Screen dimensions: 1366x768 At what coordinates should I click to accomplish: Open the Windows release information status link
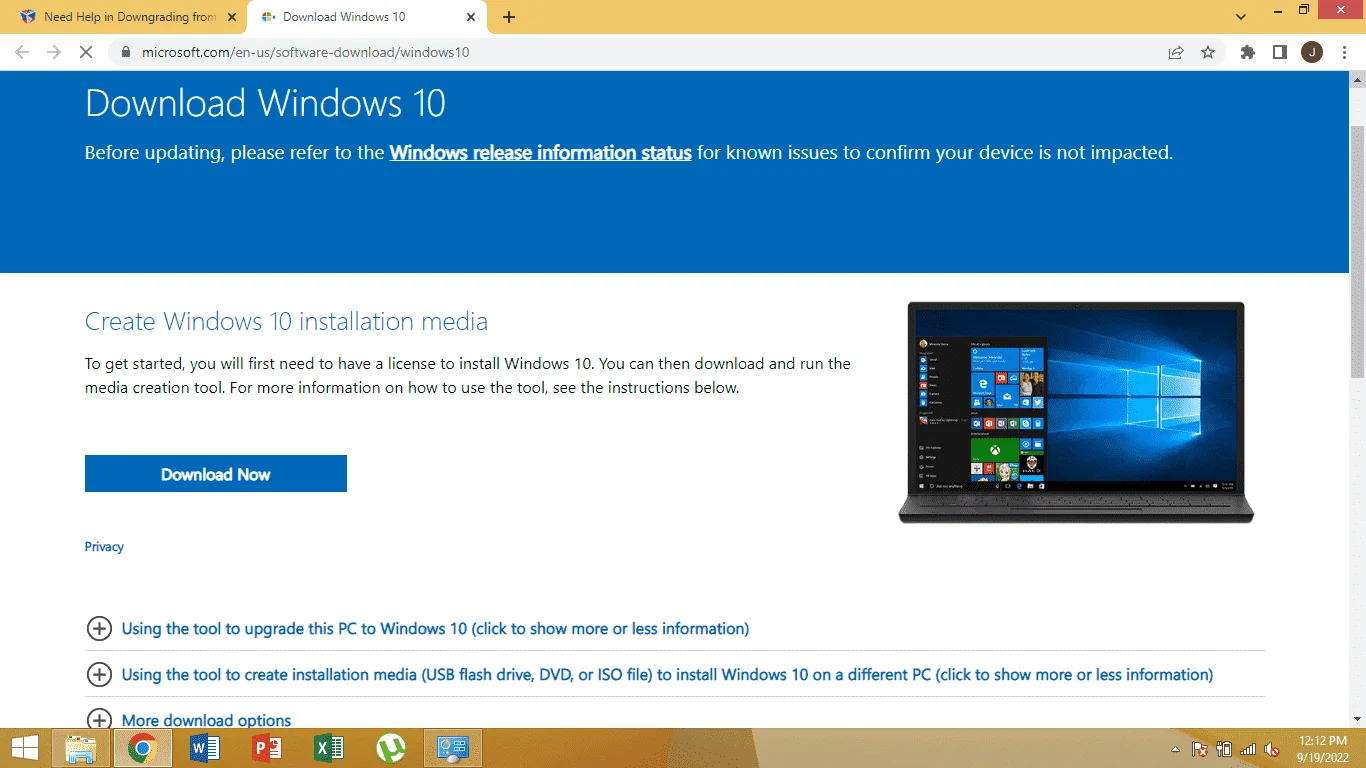point(541,153)
